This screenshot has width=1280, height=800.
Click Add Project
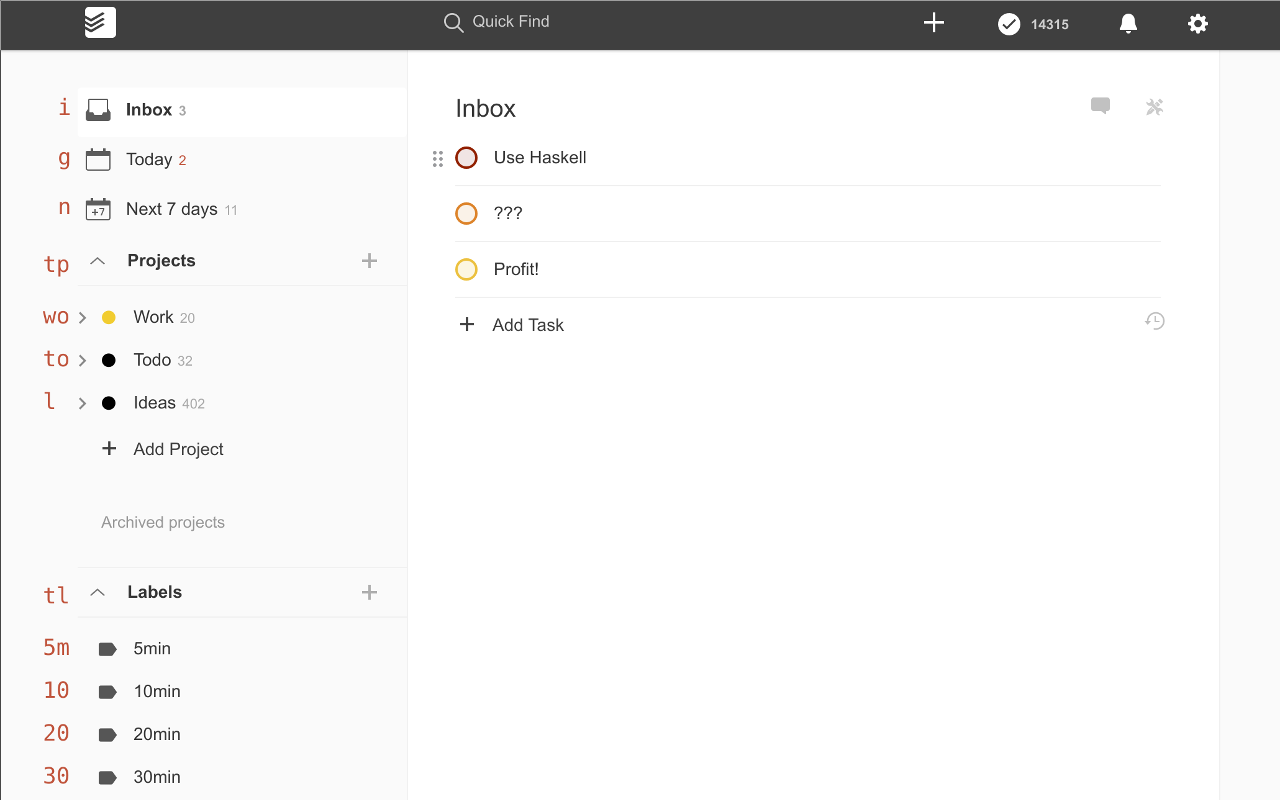[162, 449]
